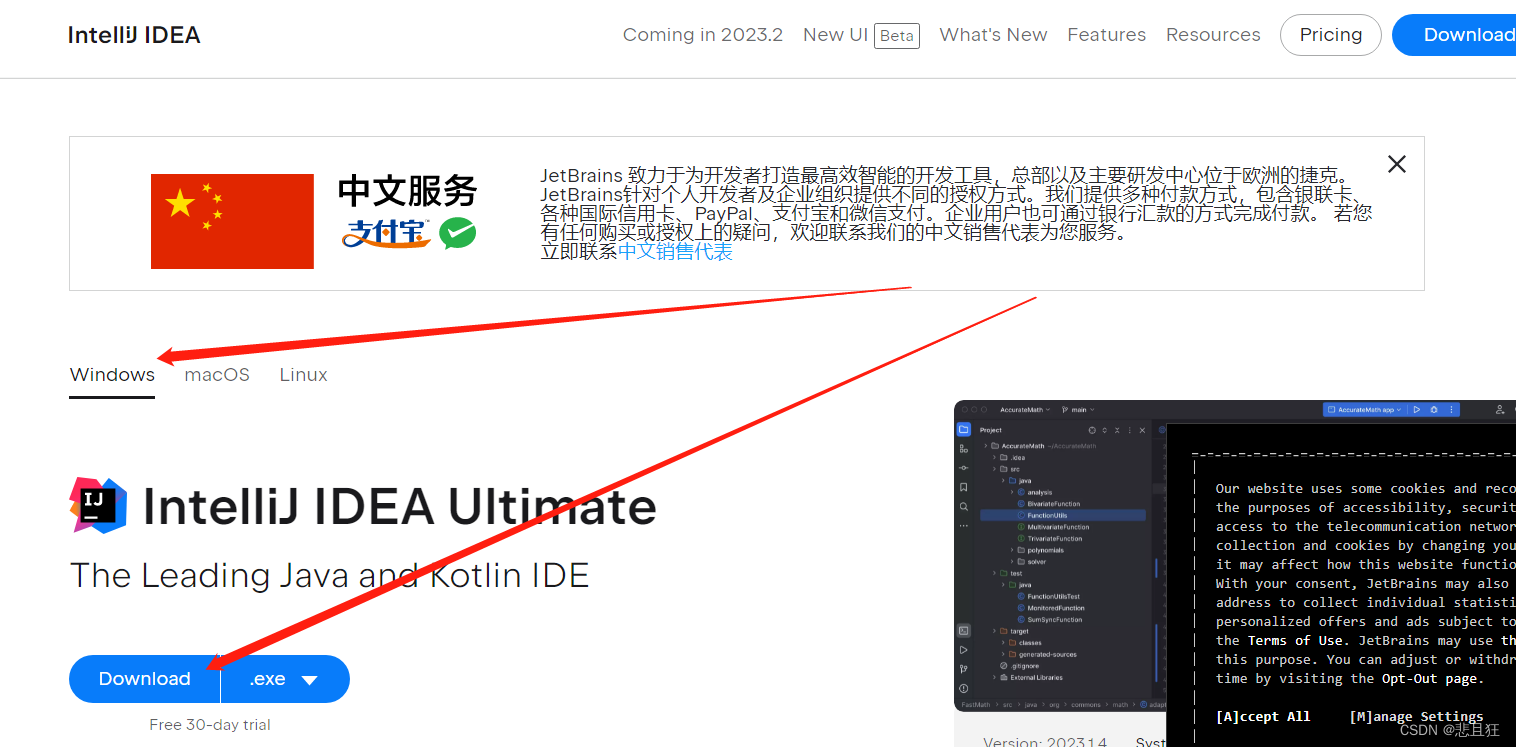Open the Opt-Out page link
This screenshot has height=747, width=1516.
click(x=1433, y=679)
